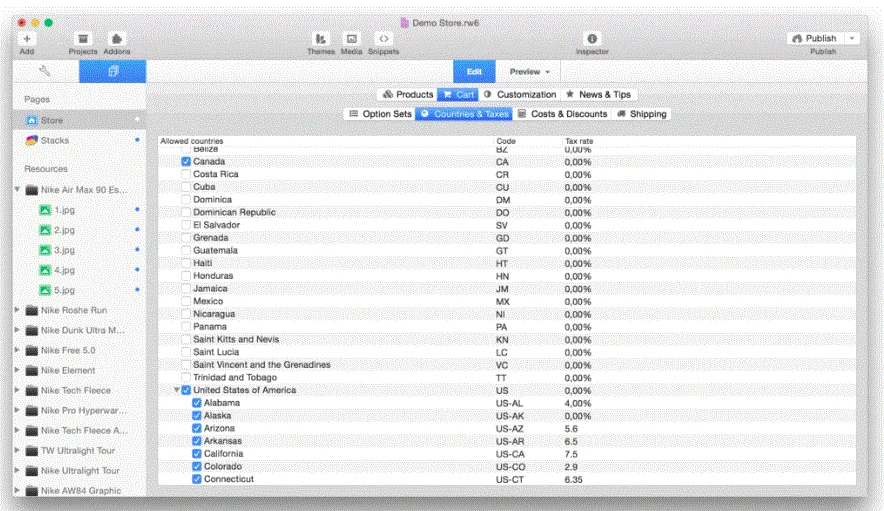Expand the Nike Dunk Ultra M folder

tap(17, 330)
